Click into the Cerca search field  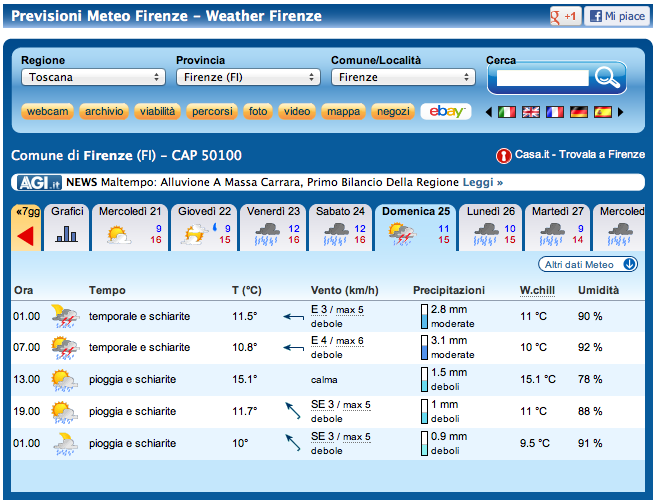(x=542, y=78)
